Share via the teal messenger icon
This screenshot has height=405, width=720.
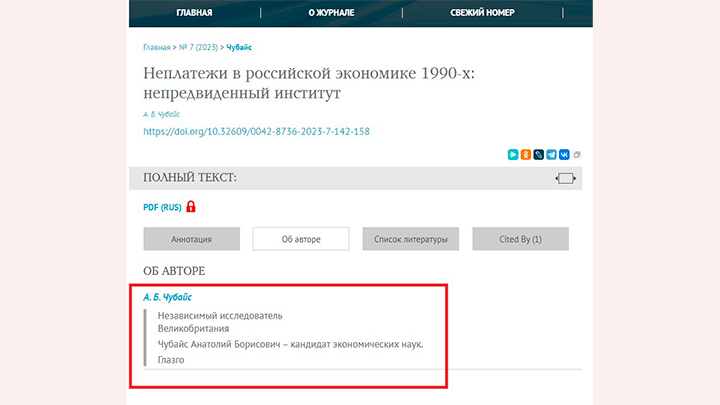point(513,155)
